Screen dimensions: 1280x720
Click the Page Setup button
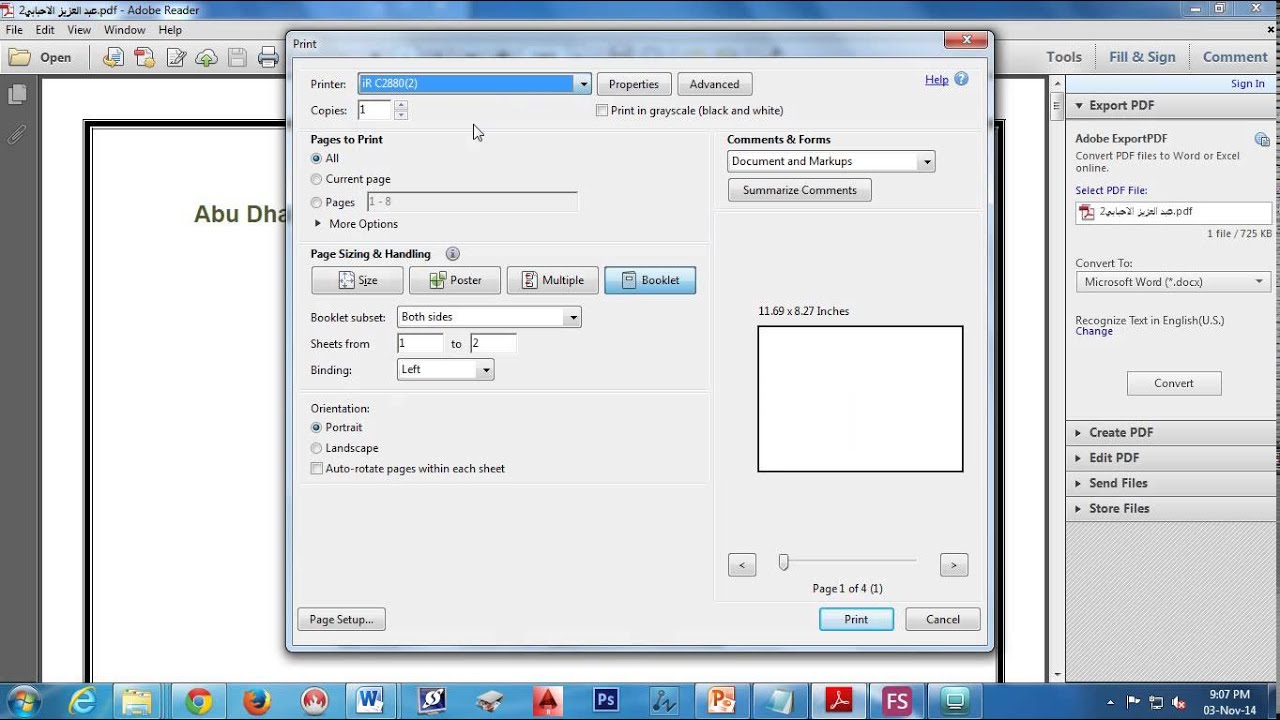pyautogui.click(x=341, y=619)
